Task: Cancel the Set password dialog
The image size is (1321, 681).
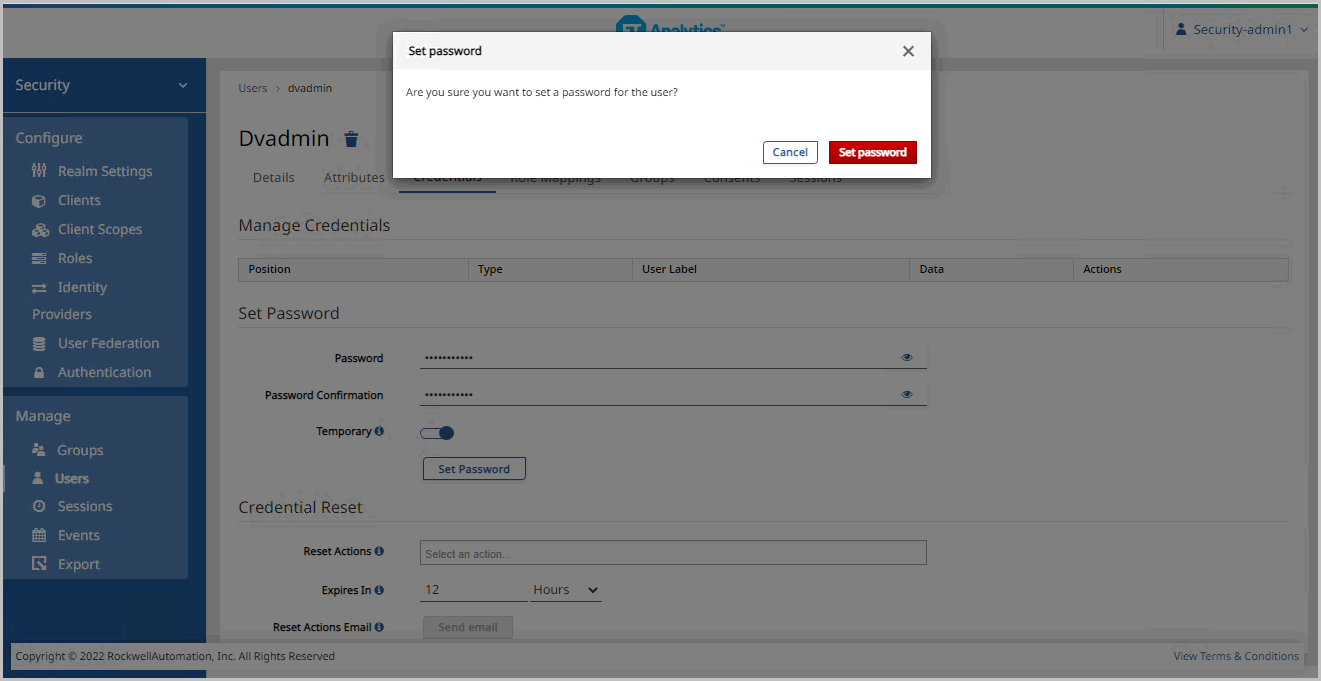Action: point(790,152)
